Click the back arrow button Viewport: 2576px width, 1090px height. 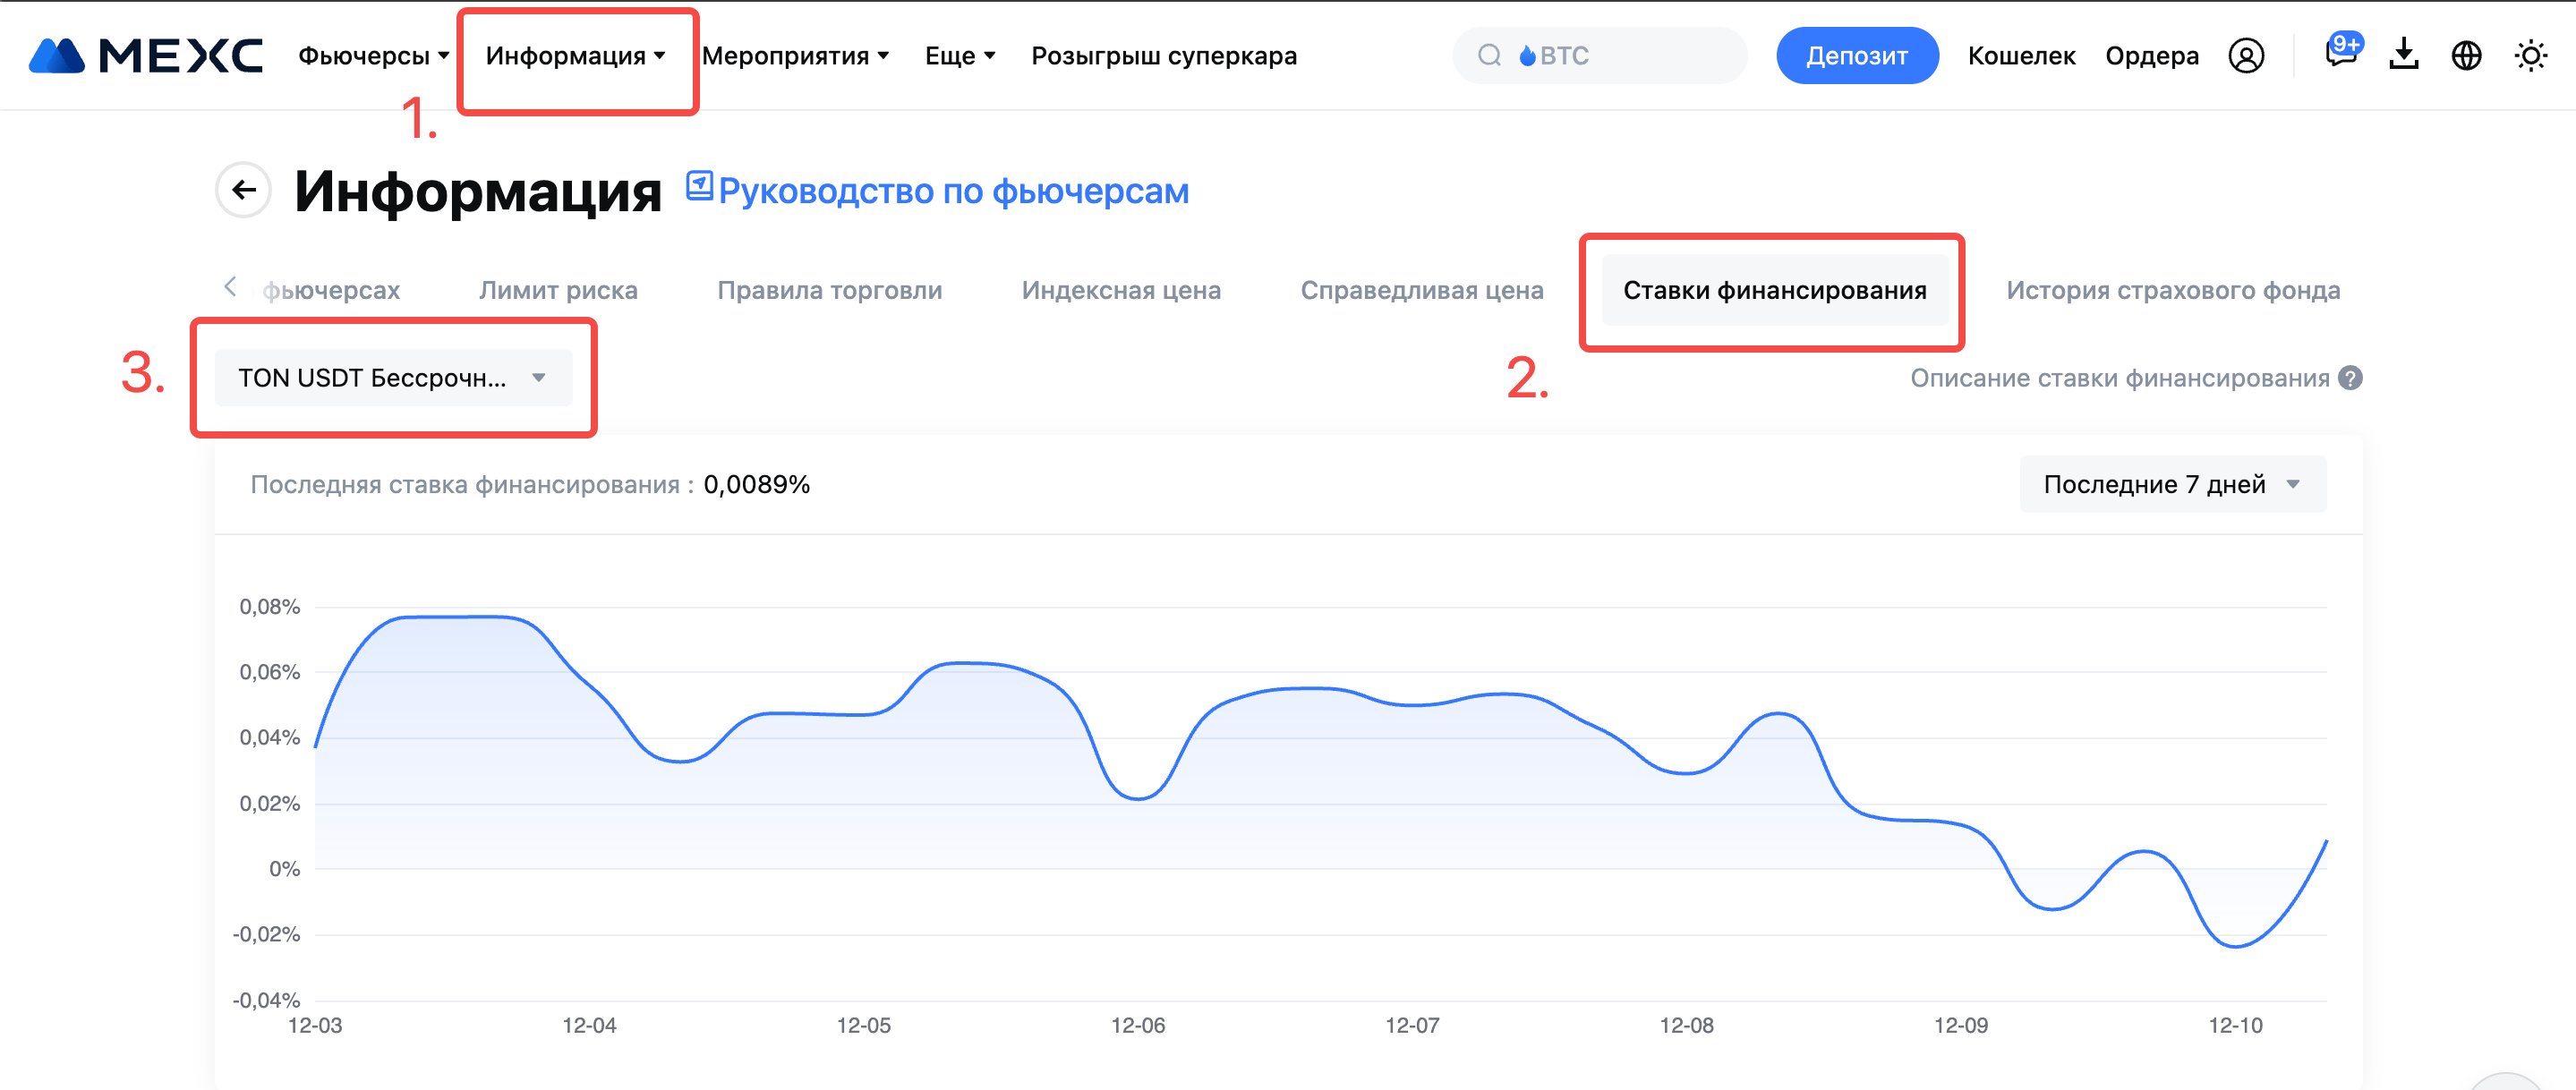[243, 190]
